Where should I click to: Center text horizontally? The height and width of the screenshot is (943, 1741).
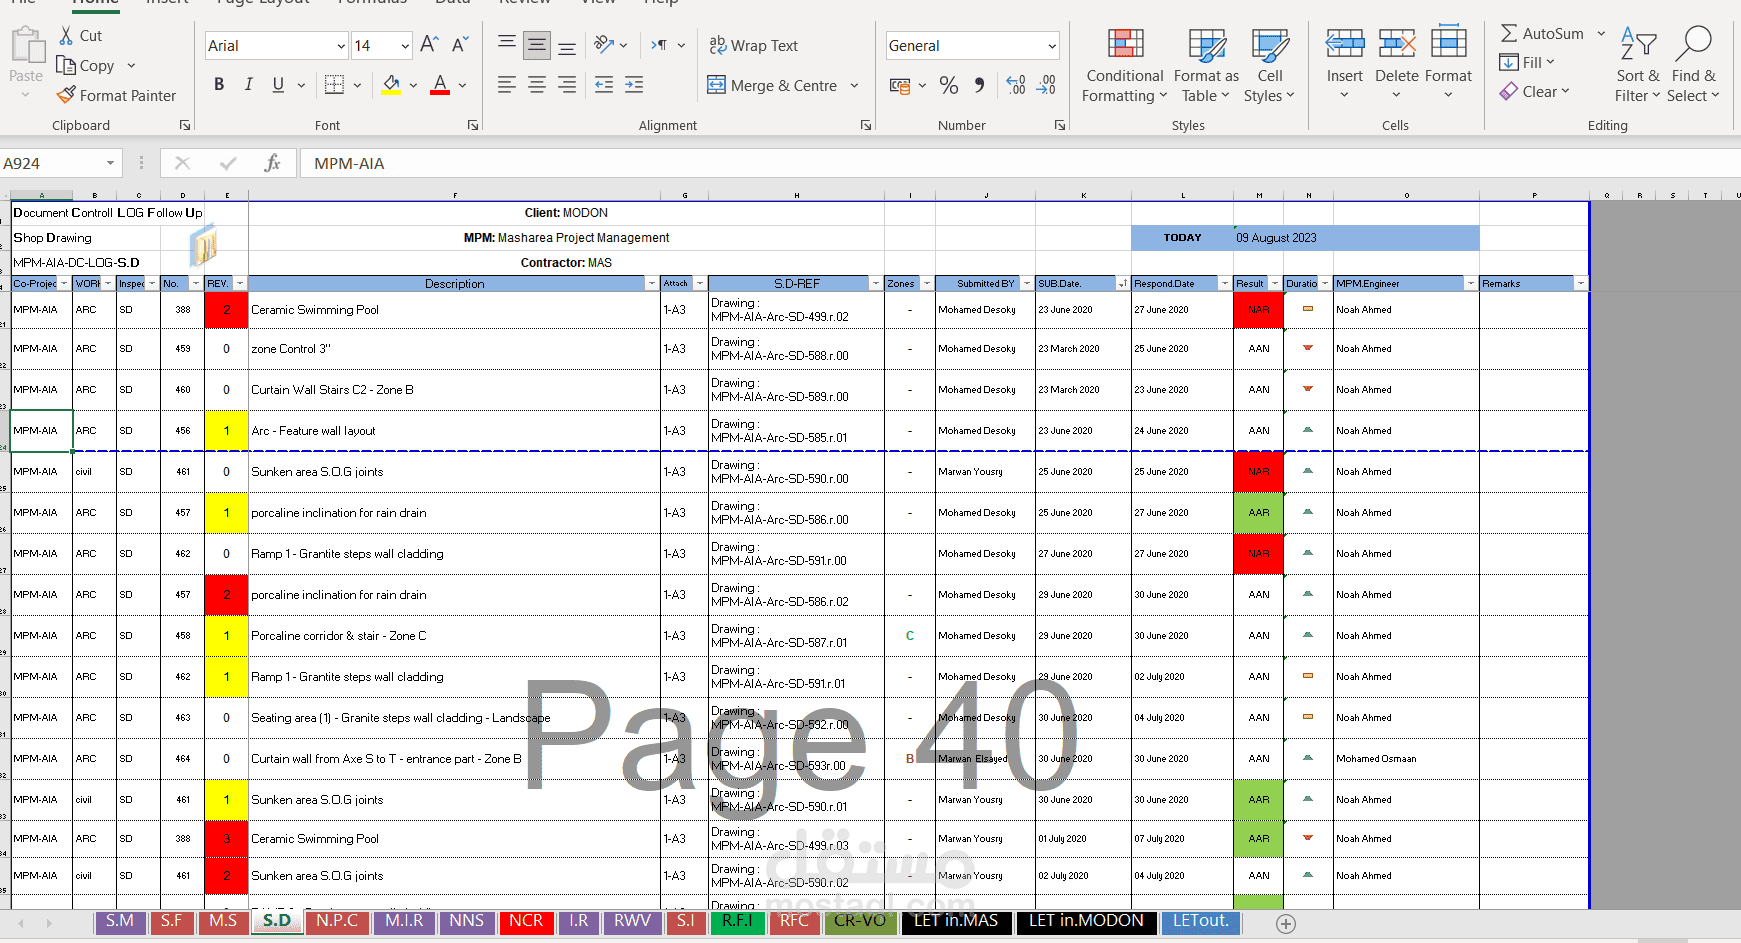point(537,85)
